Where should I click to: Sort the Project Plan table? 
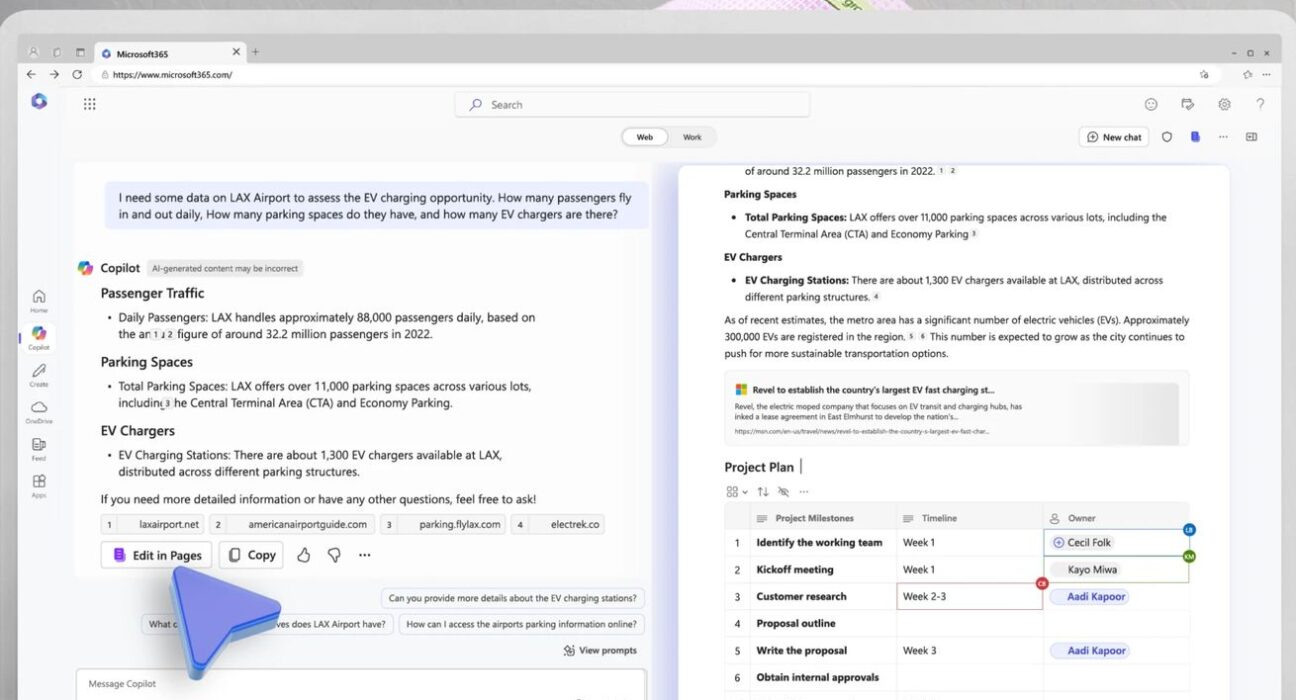tap(763, 492)
